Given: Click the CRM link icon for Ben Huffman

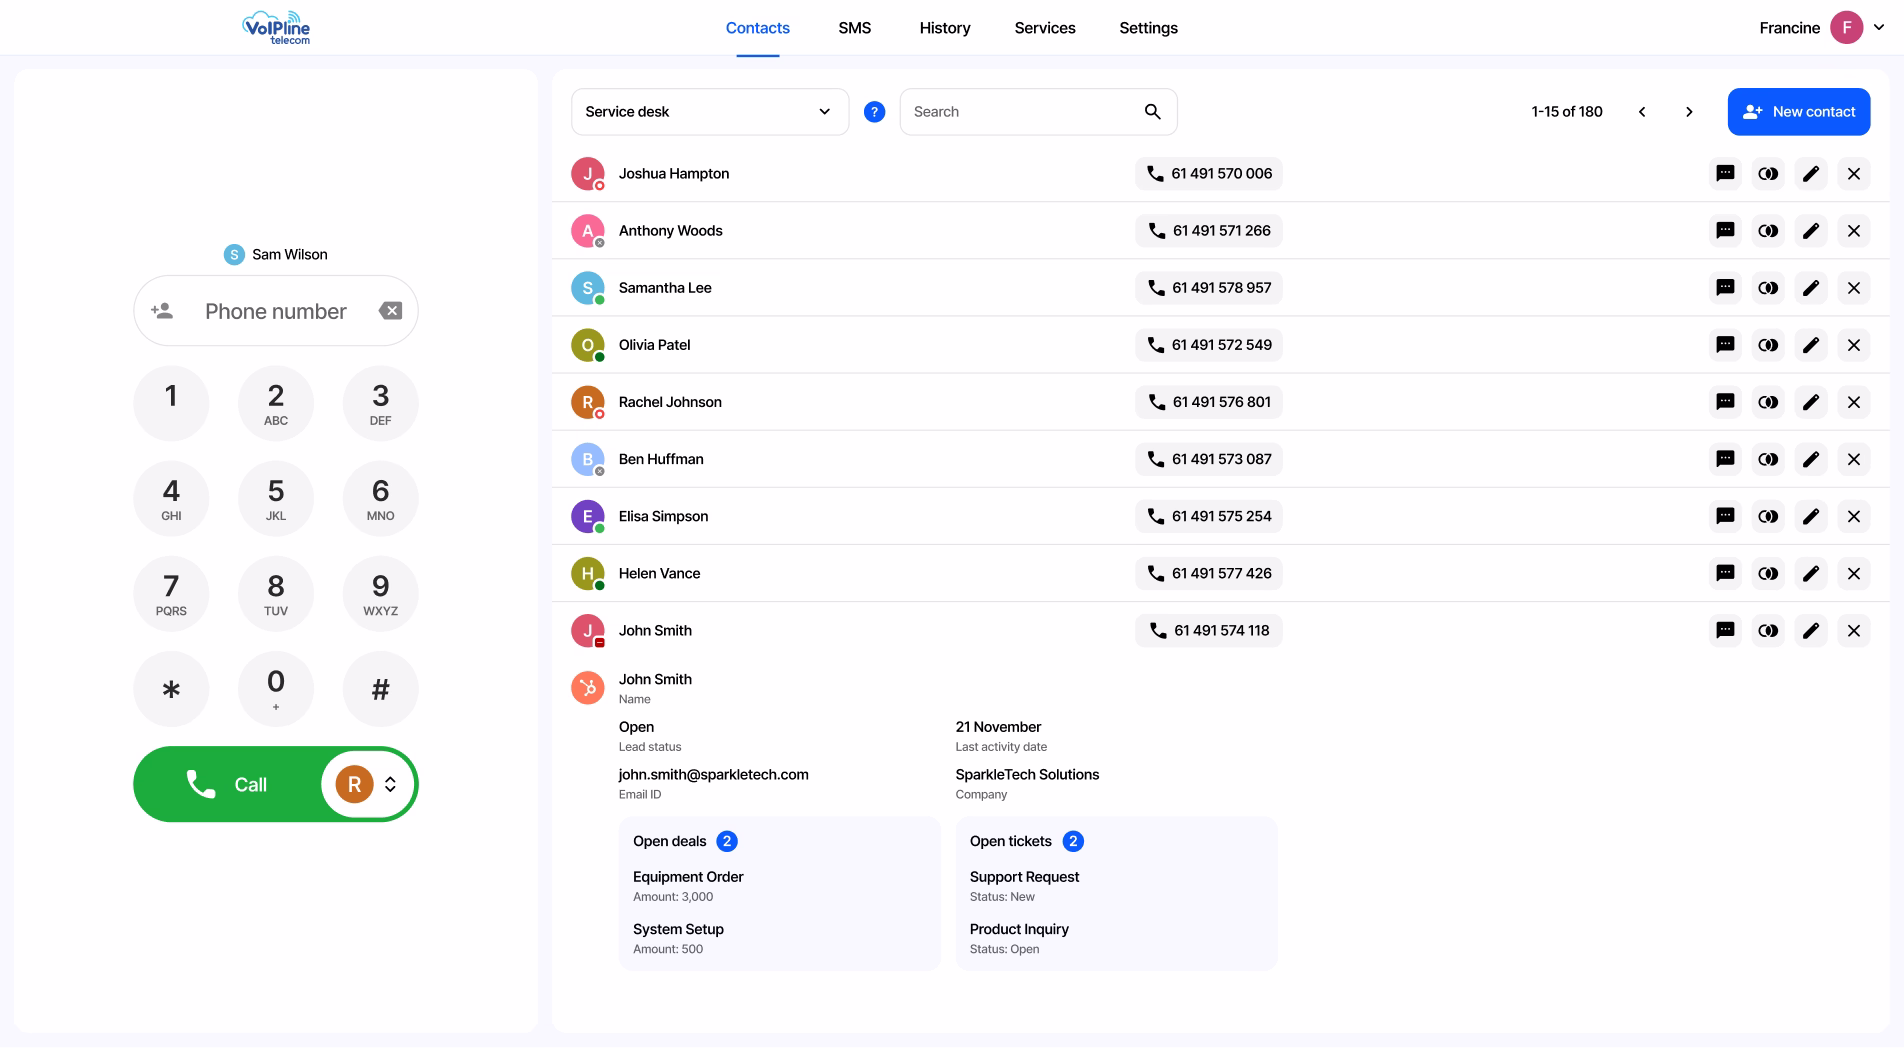Looking at the screenshot, I should coord(1768,459).
